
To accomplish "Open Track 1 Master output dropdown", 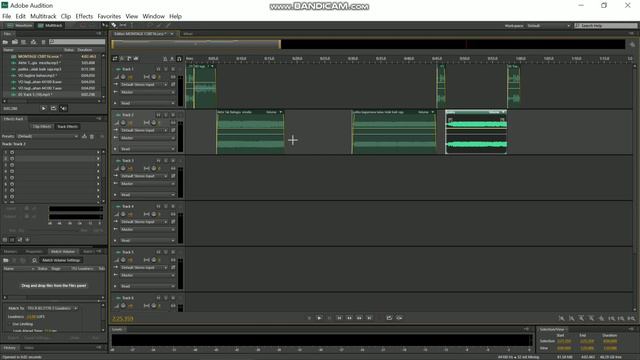I will coord(147,92).
